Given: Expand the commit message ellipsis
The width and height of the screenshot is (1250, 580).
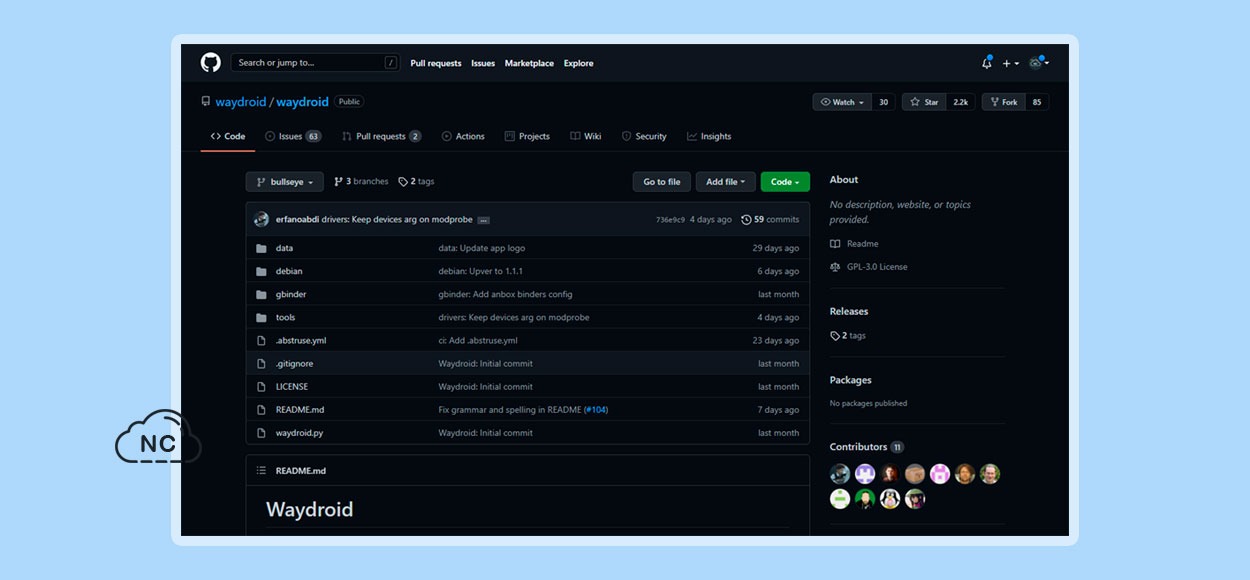Looking at the screenshot, I should [x=484, y=220].
